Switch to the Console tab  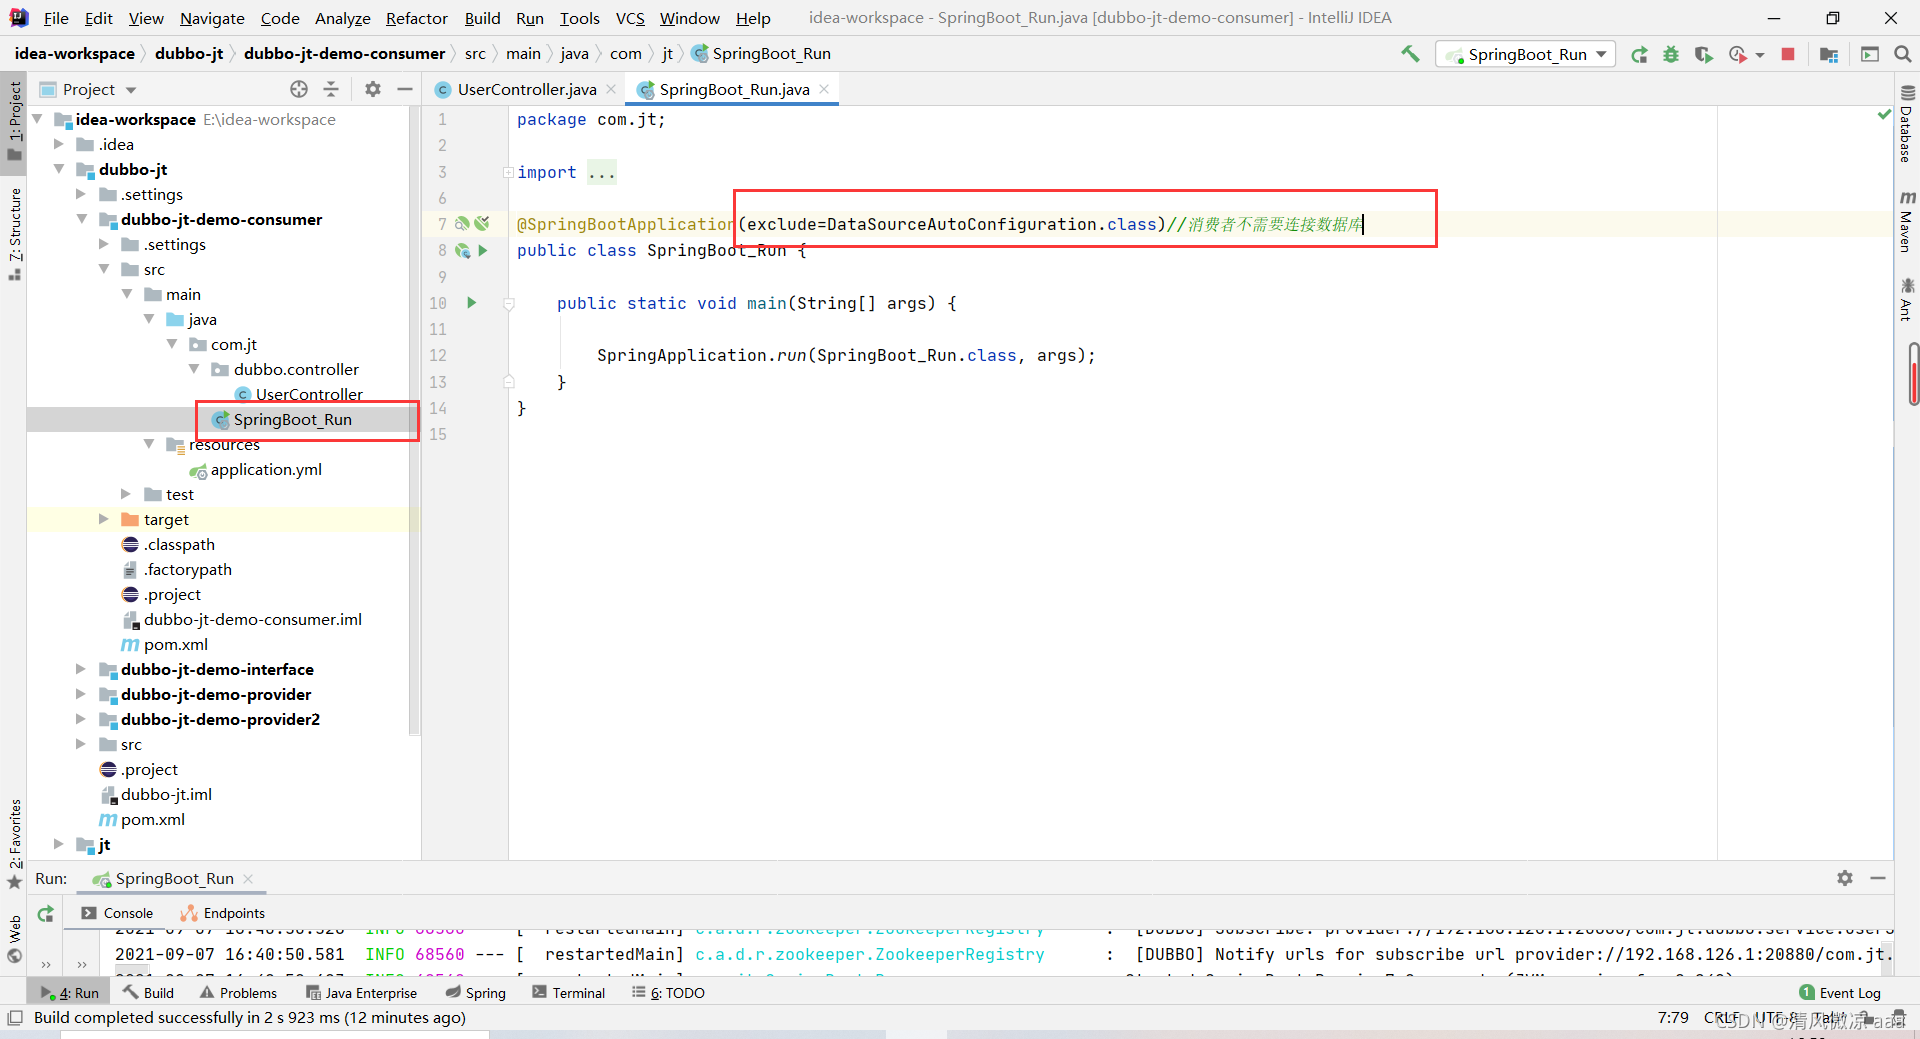coord(118,913)
